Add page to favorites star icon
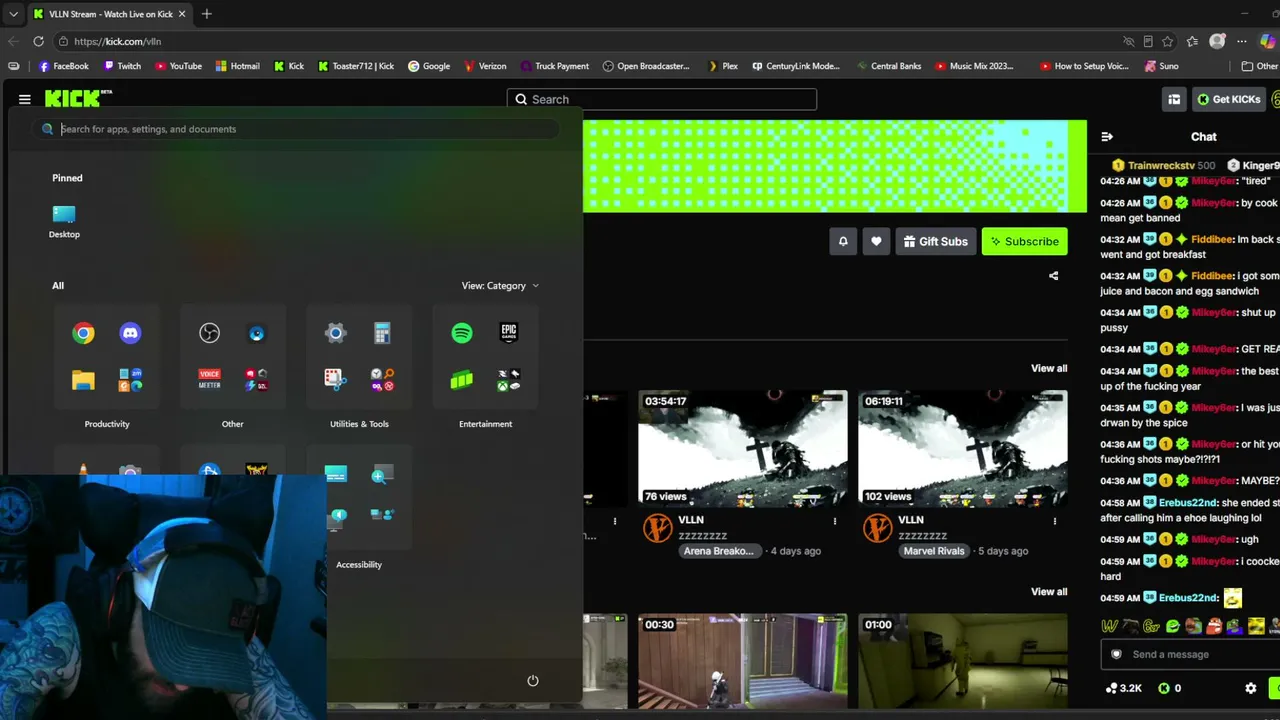The image size is (1280, 720). pyautogui.click(x=1168, y=41)
